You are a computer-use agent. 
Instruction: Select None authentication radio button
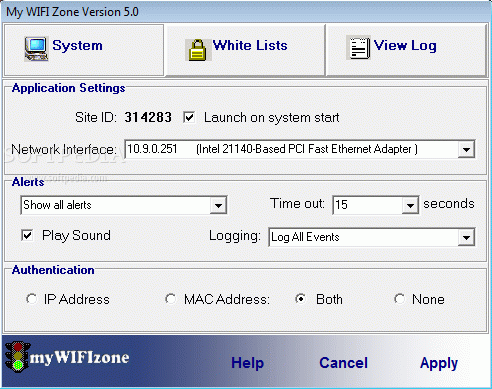[399, 299]
